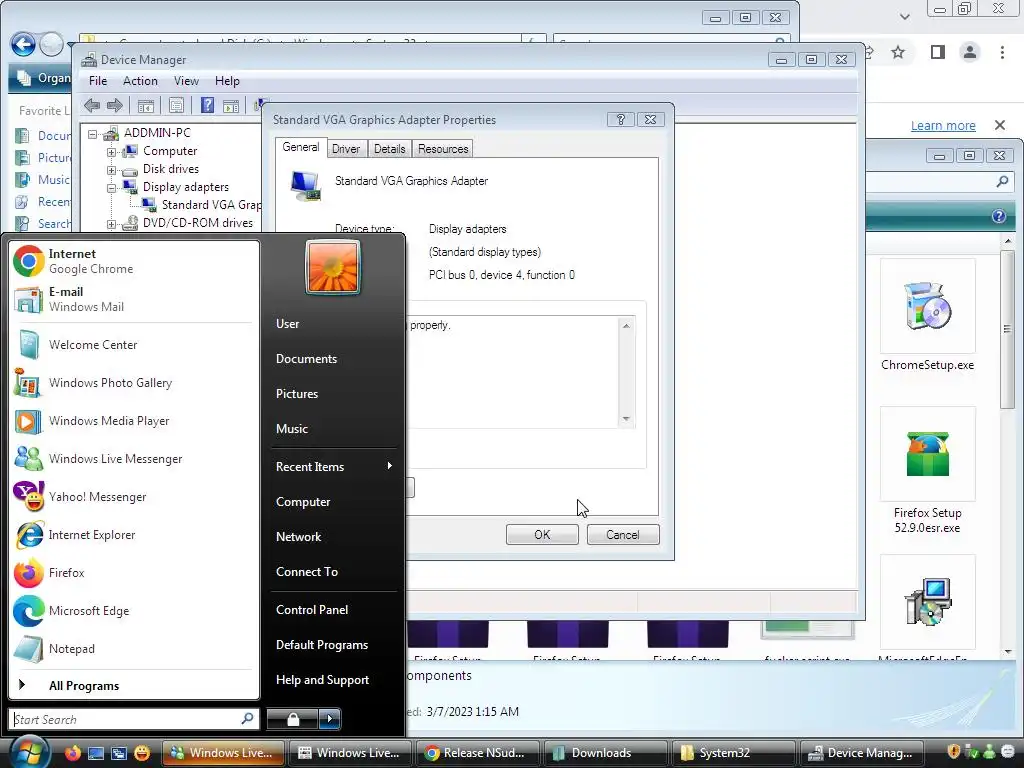Open Notepad from Start menu
The height and width of the screenshot is (768, 1024).
point(134,648)
